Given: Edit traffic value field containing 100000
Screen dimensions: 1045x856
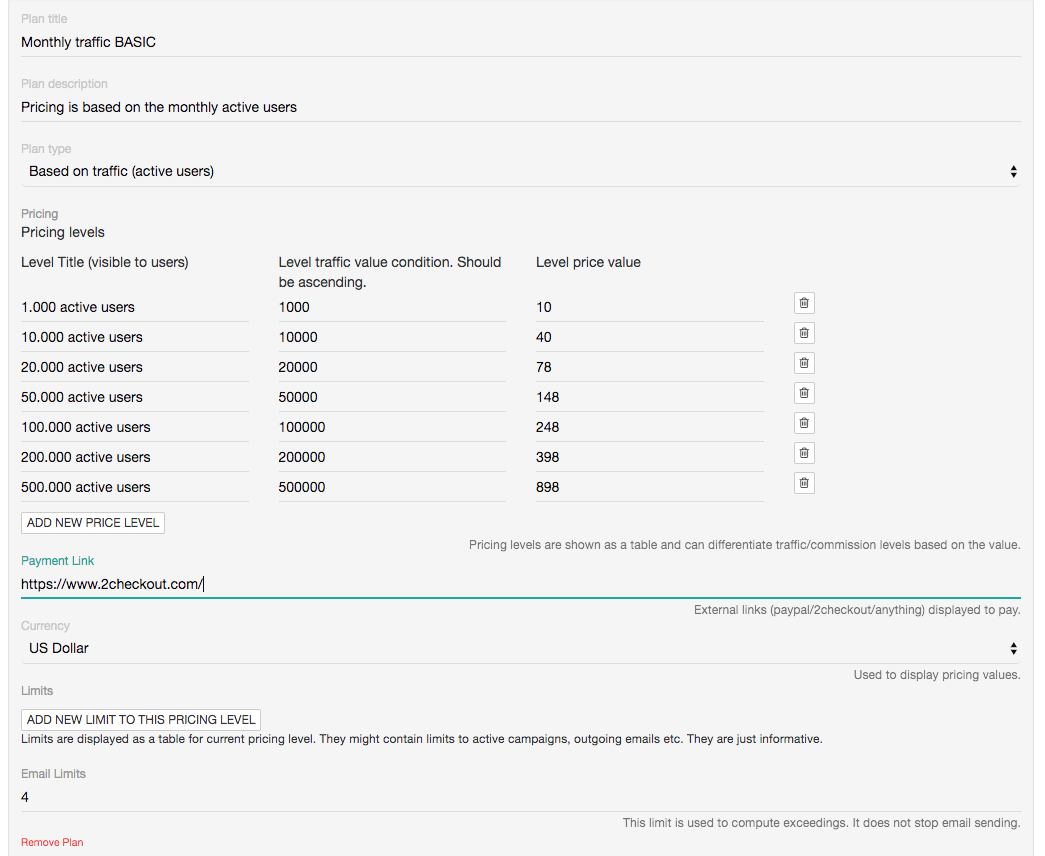Looking at the screenshot, I should [392, 427].
